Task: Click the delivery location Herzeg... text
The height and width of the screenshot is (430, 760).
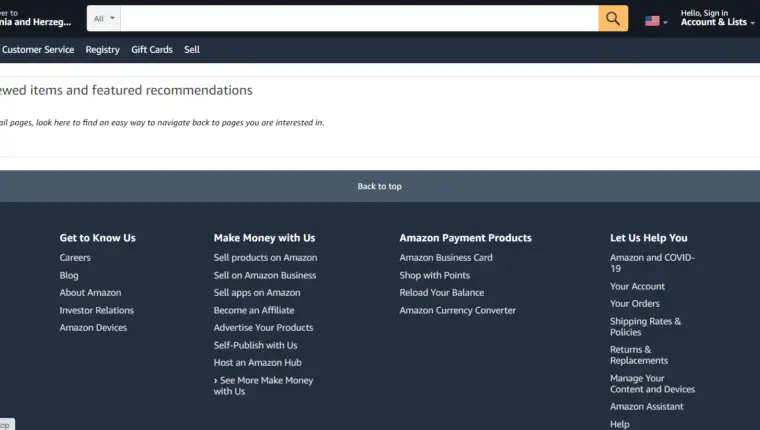Action: [35, 22]
